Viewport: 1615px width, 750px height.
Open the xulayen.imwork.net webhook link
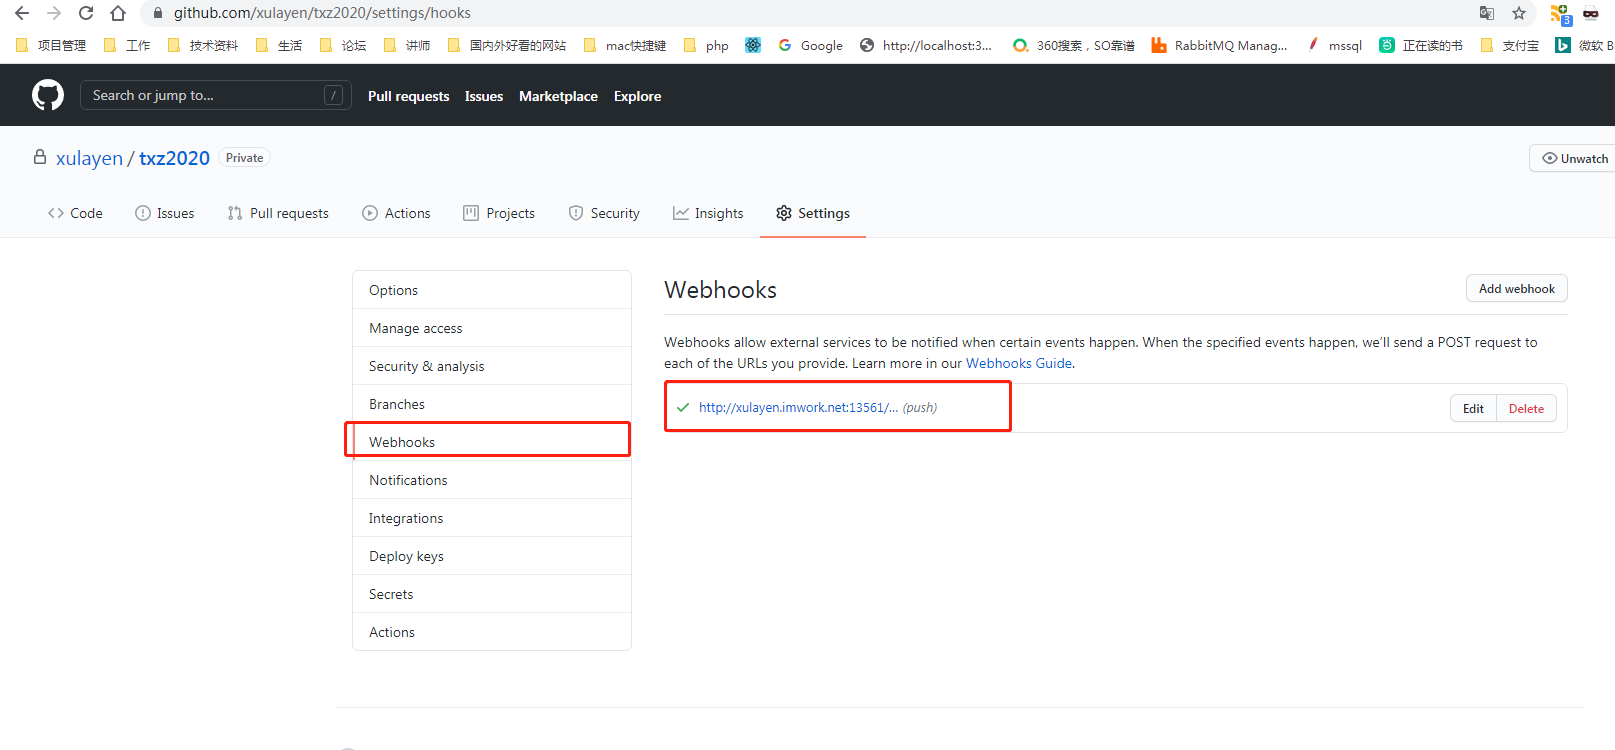coord(798,408)
